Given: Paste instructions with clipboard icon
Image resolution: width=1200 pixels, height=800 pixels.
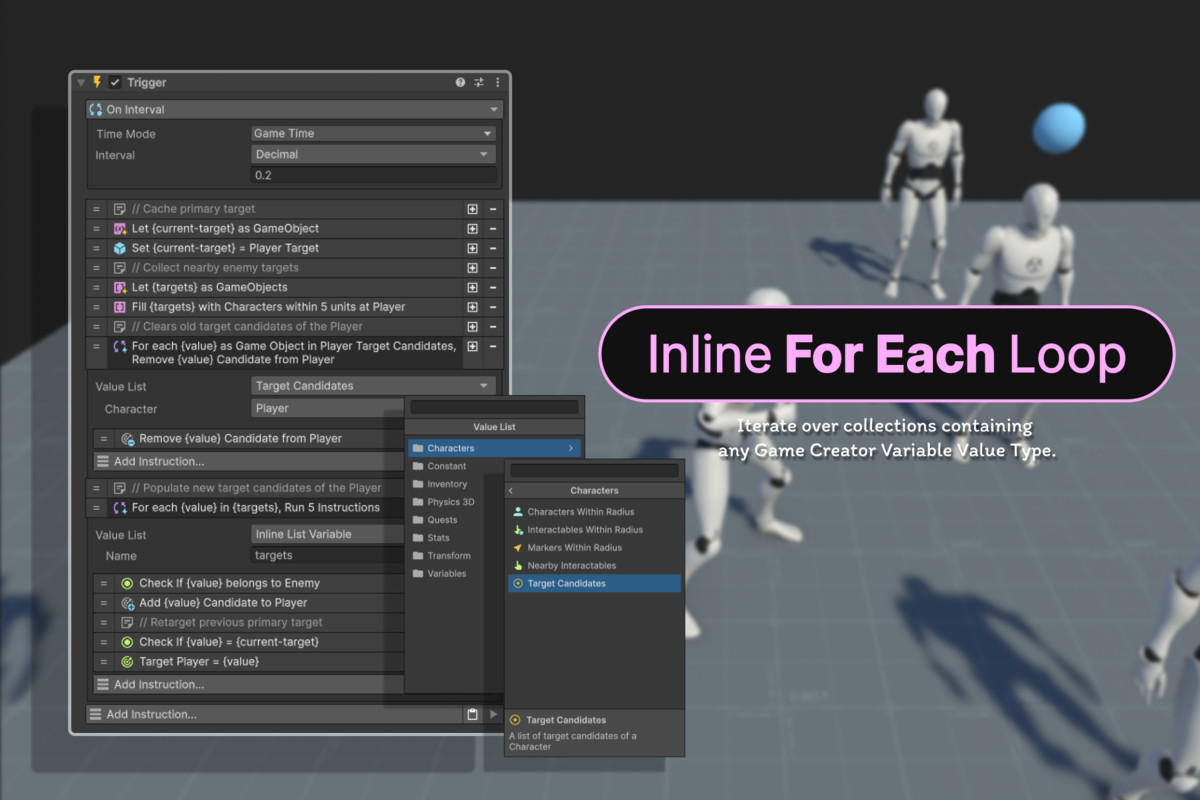Looking at the screenshot, I should coord(472,714).
